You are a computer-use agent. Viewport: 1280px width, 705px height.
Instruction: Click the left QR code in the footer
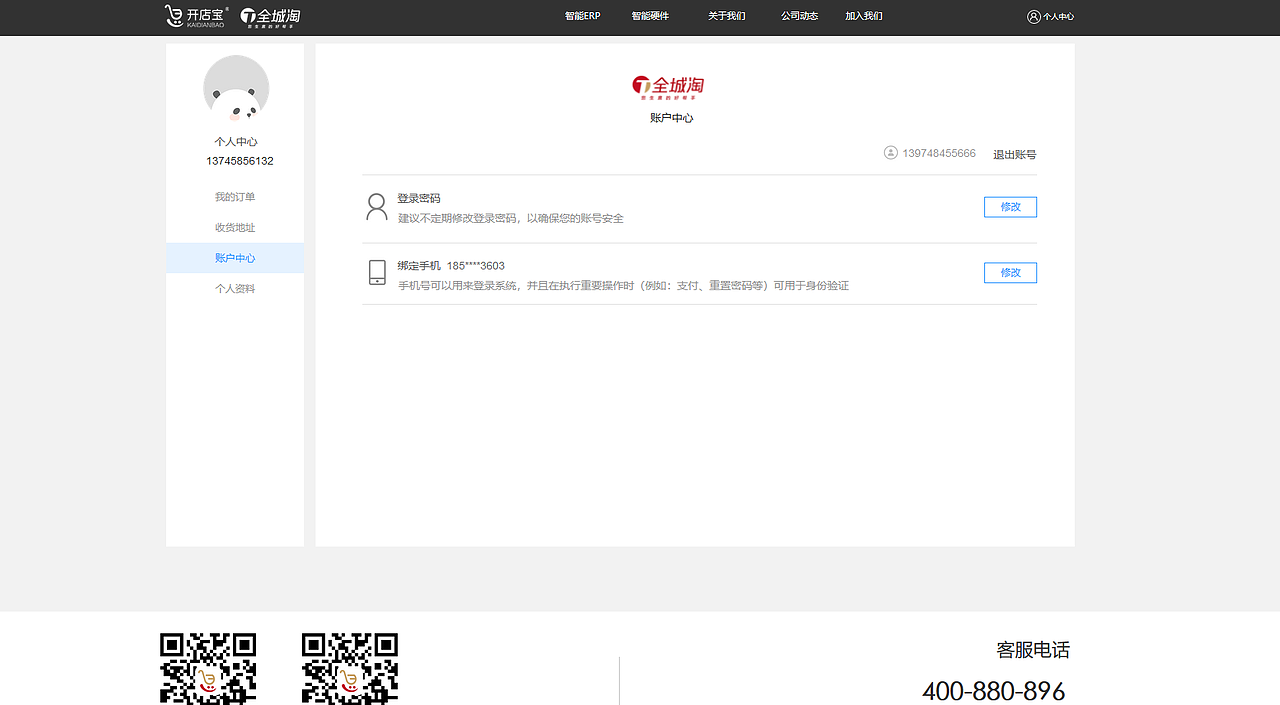click(x=208, y=668)
